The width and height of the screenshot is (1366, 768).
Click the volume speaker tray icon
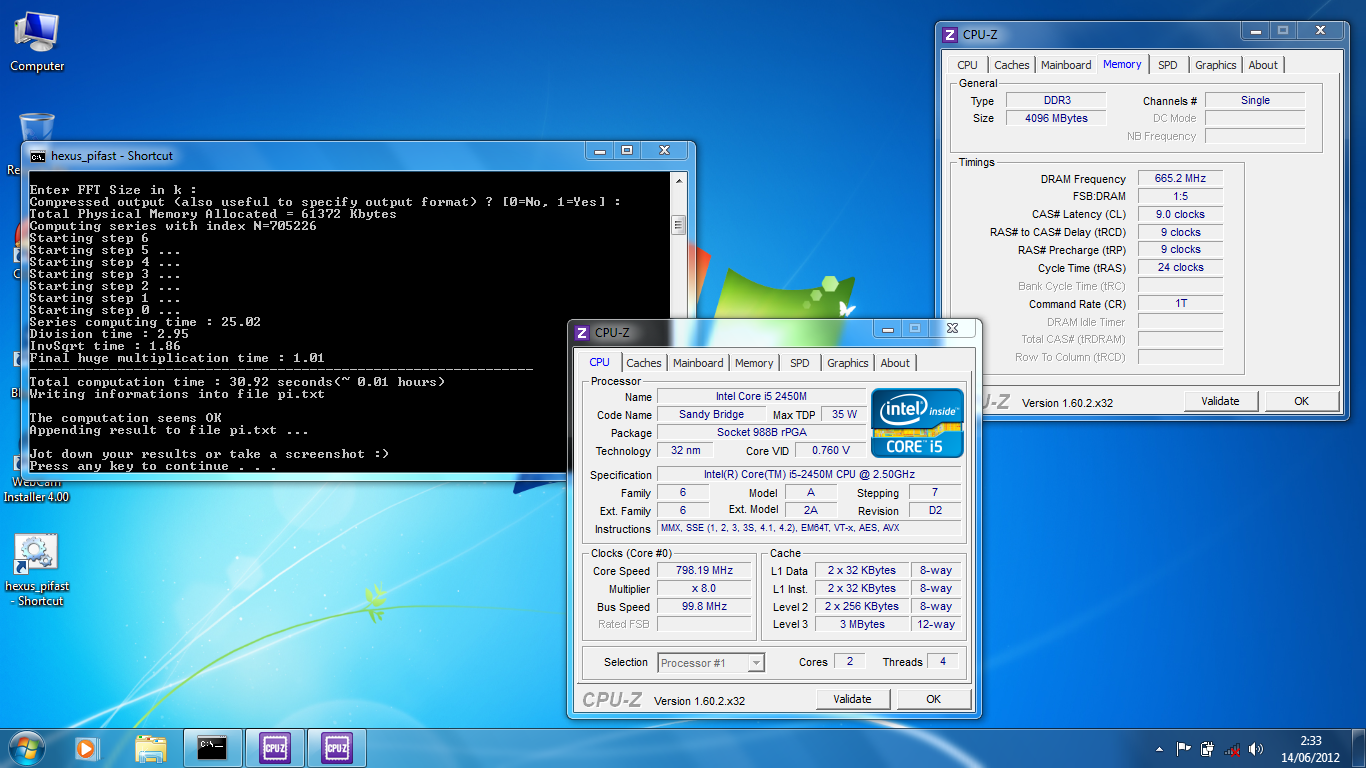[1255, 749]
